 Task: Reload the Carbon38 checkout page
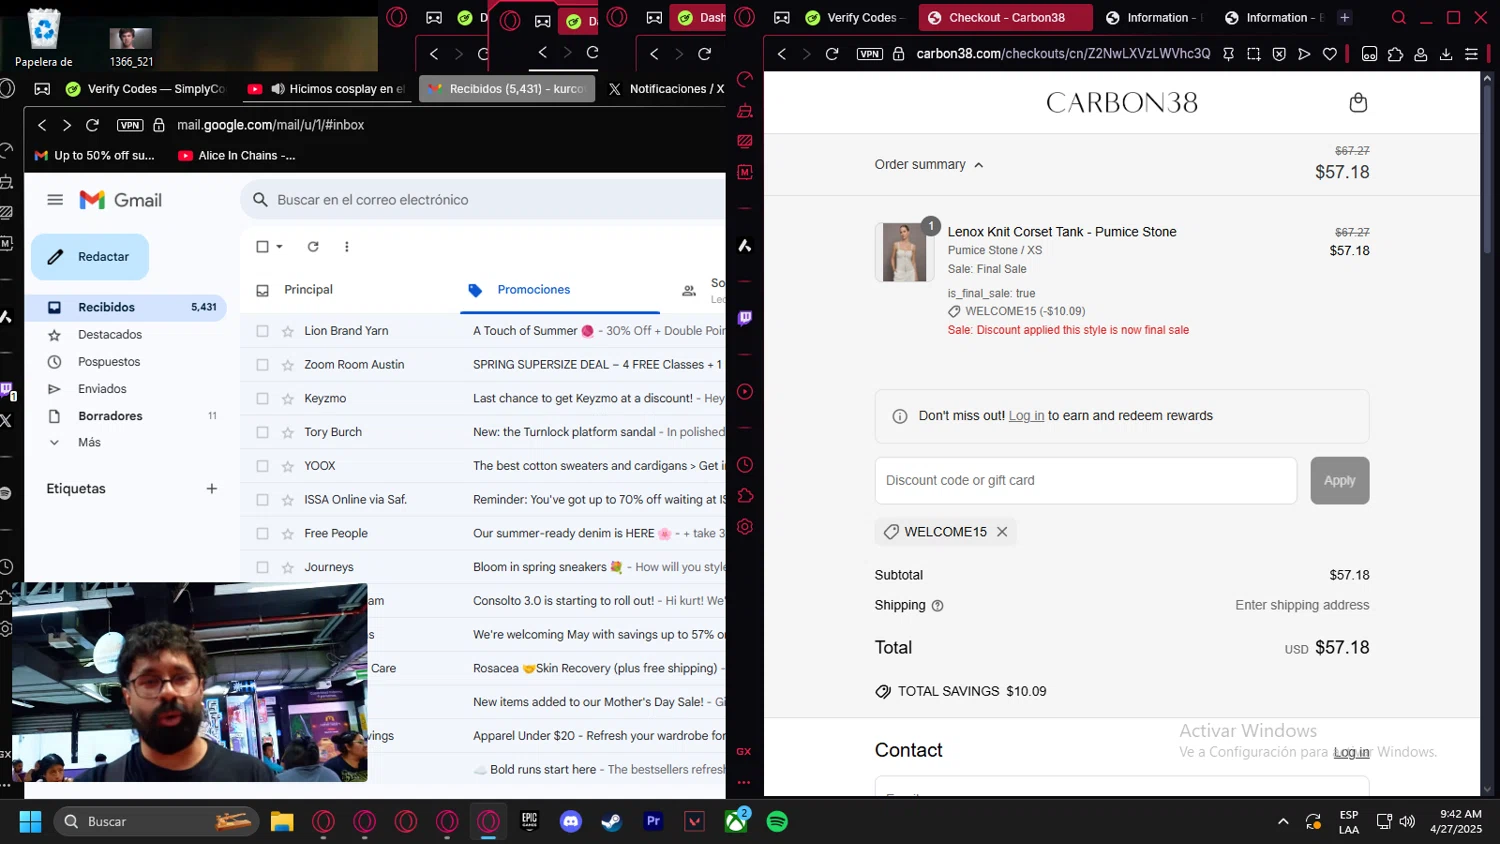click(x=832, y=54)
